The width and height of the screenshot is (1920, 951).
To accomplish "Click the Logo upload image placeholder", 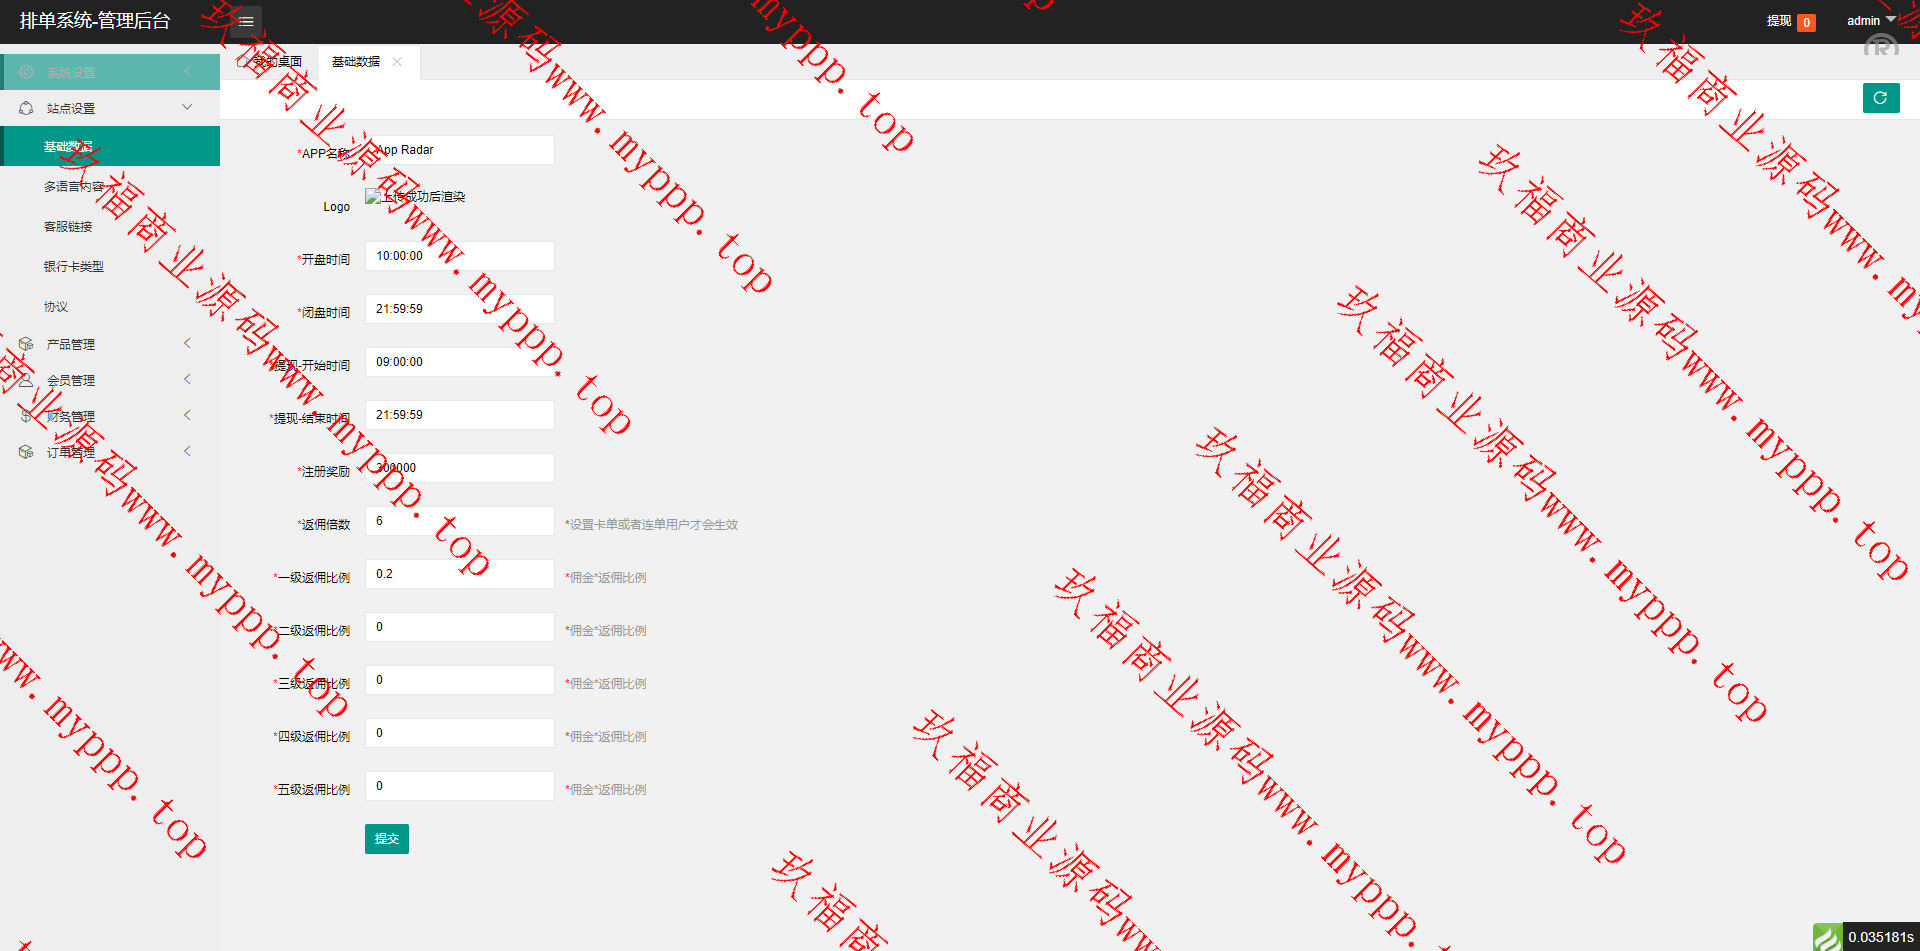I will [373, 197].
